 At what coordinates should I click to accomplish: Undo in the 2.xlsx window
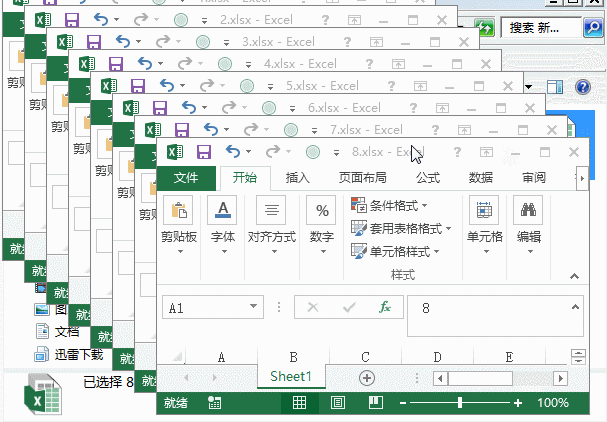(x=101, y=19)
